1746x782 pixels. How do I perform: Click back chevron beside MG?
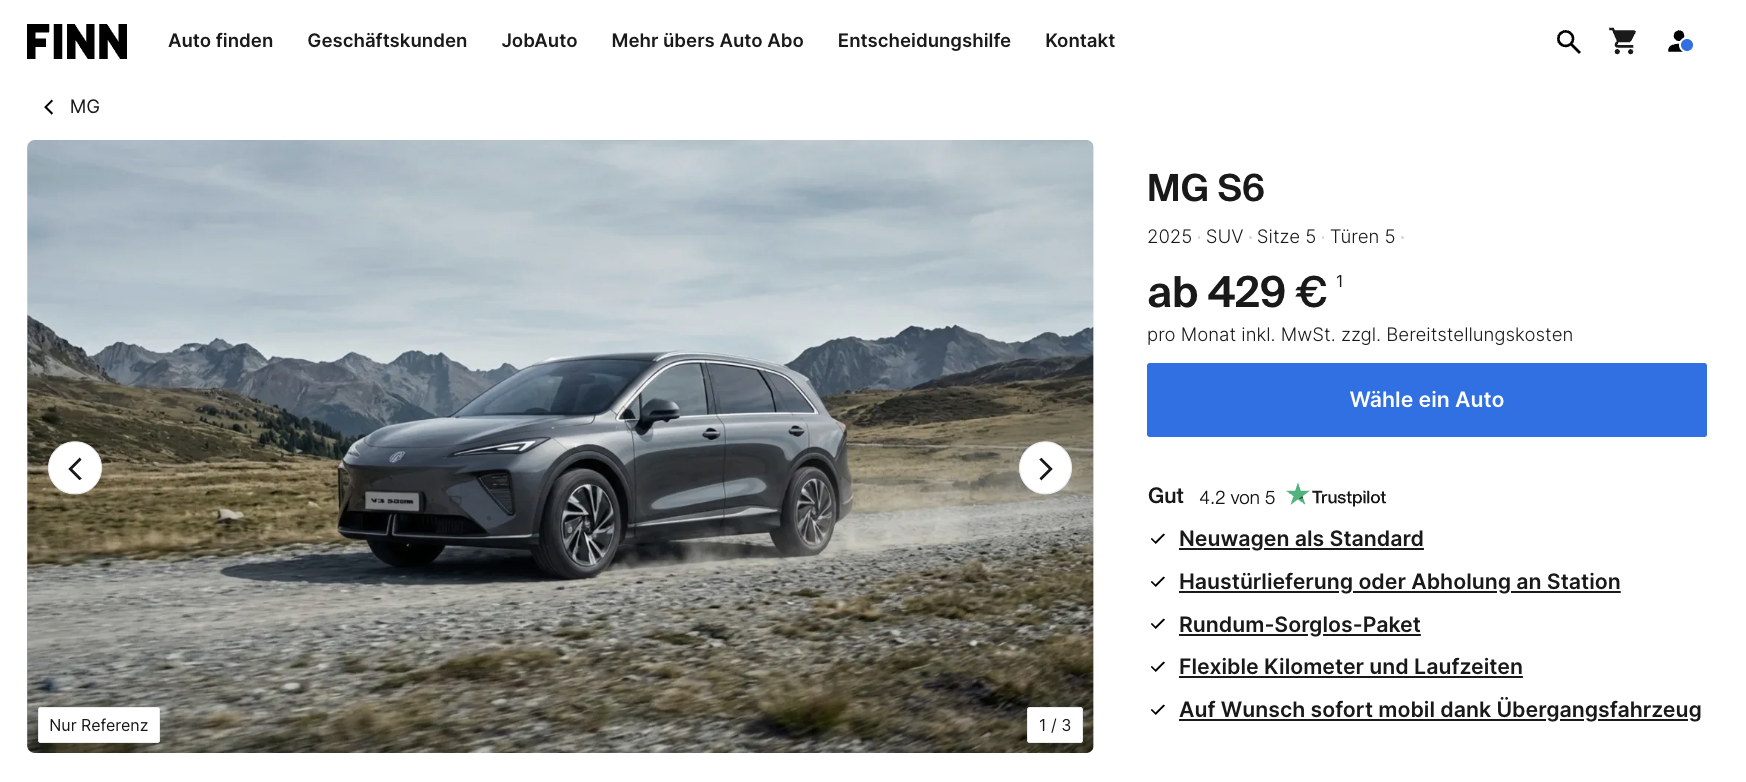[49, 107]
